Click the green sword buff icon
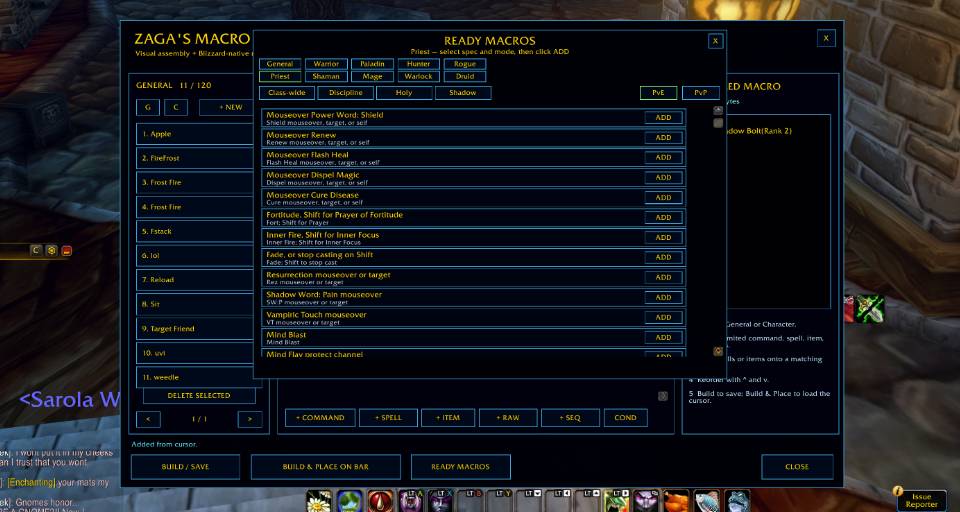 [x=870, y=308]
